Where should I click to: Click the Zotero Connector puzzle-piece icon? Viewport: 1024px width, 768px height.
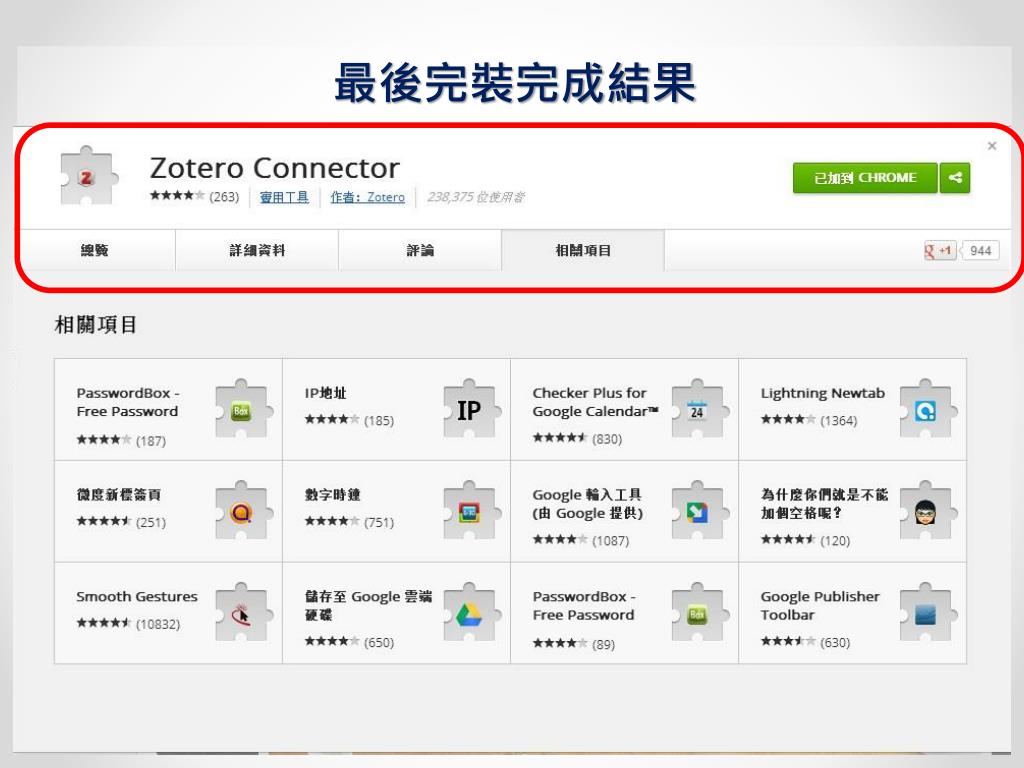pos(89,175)
